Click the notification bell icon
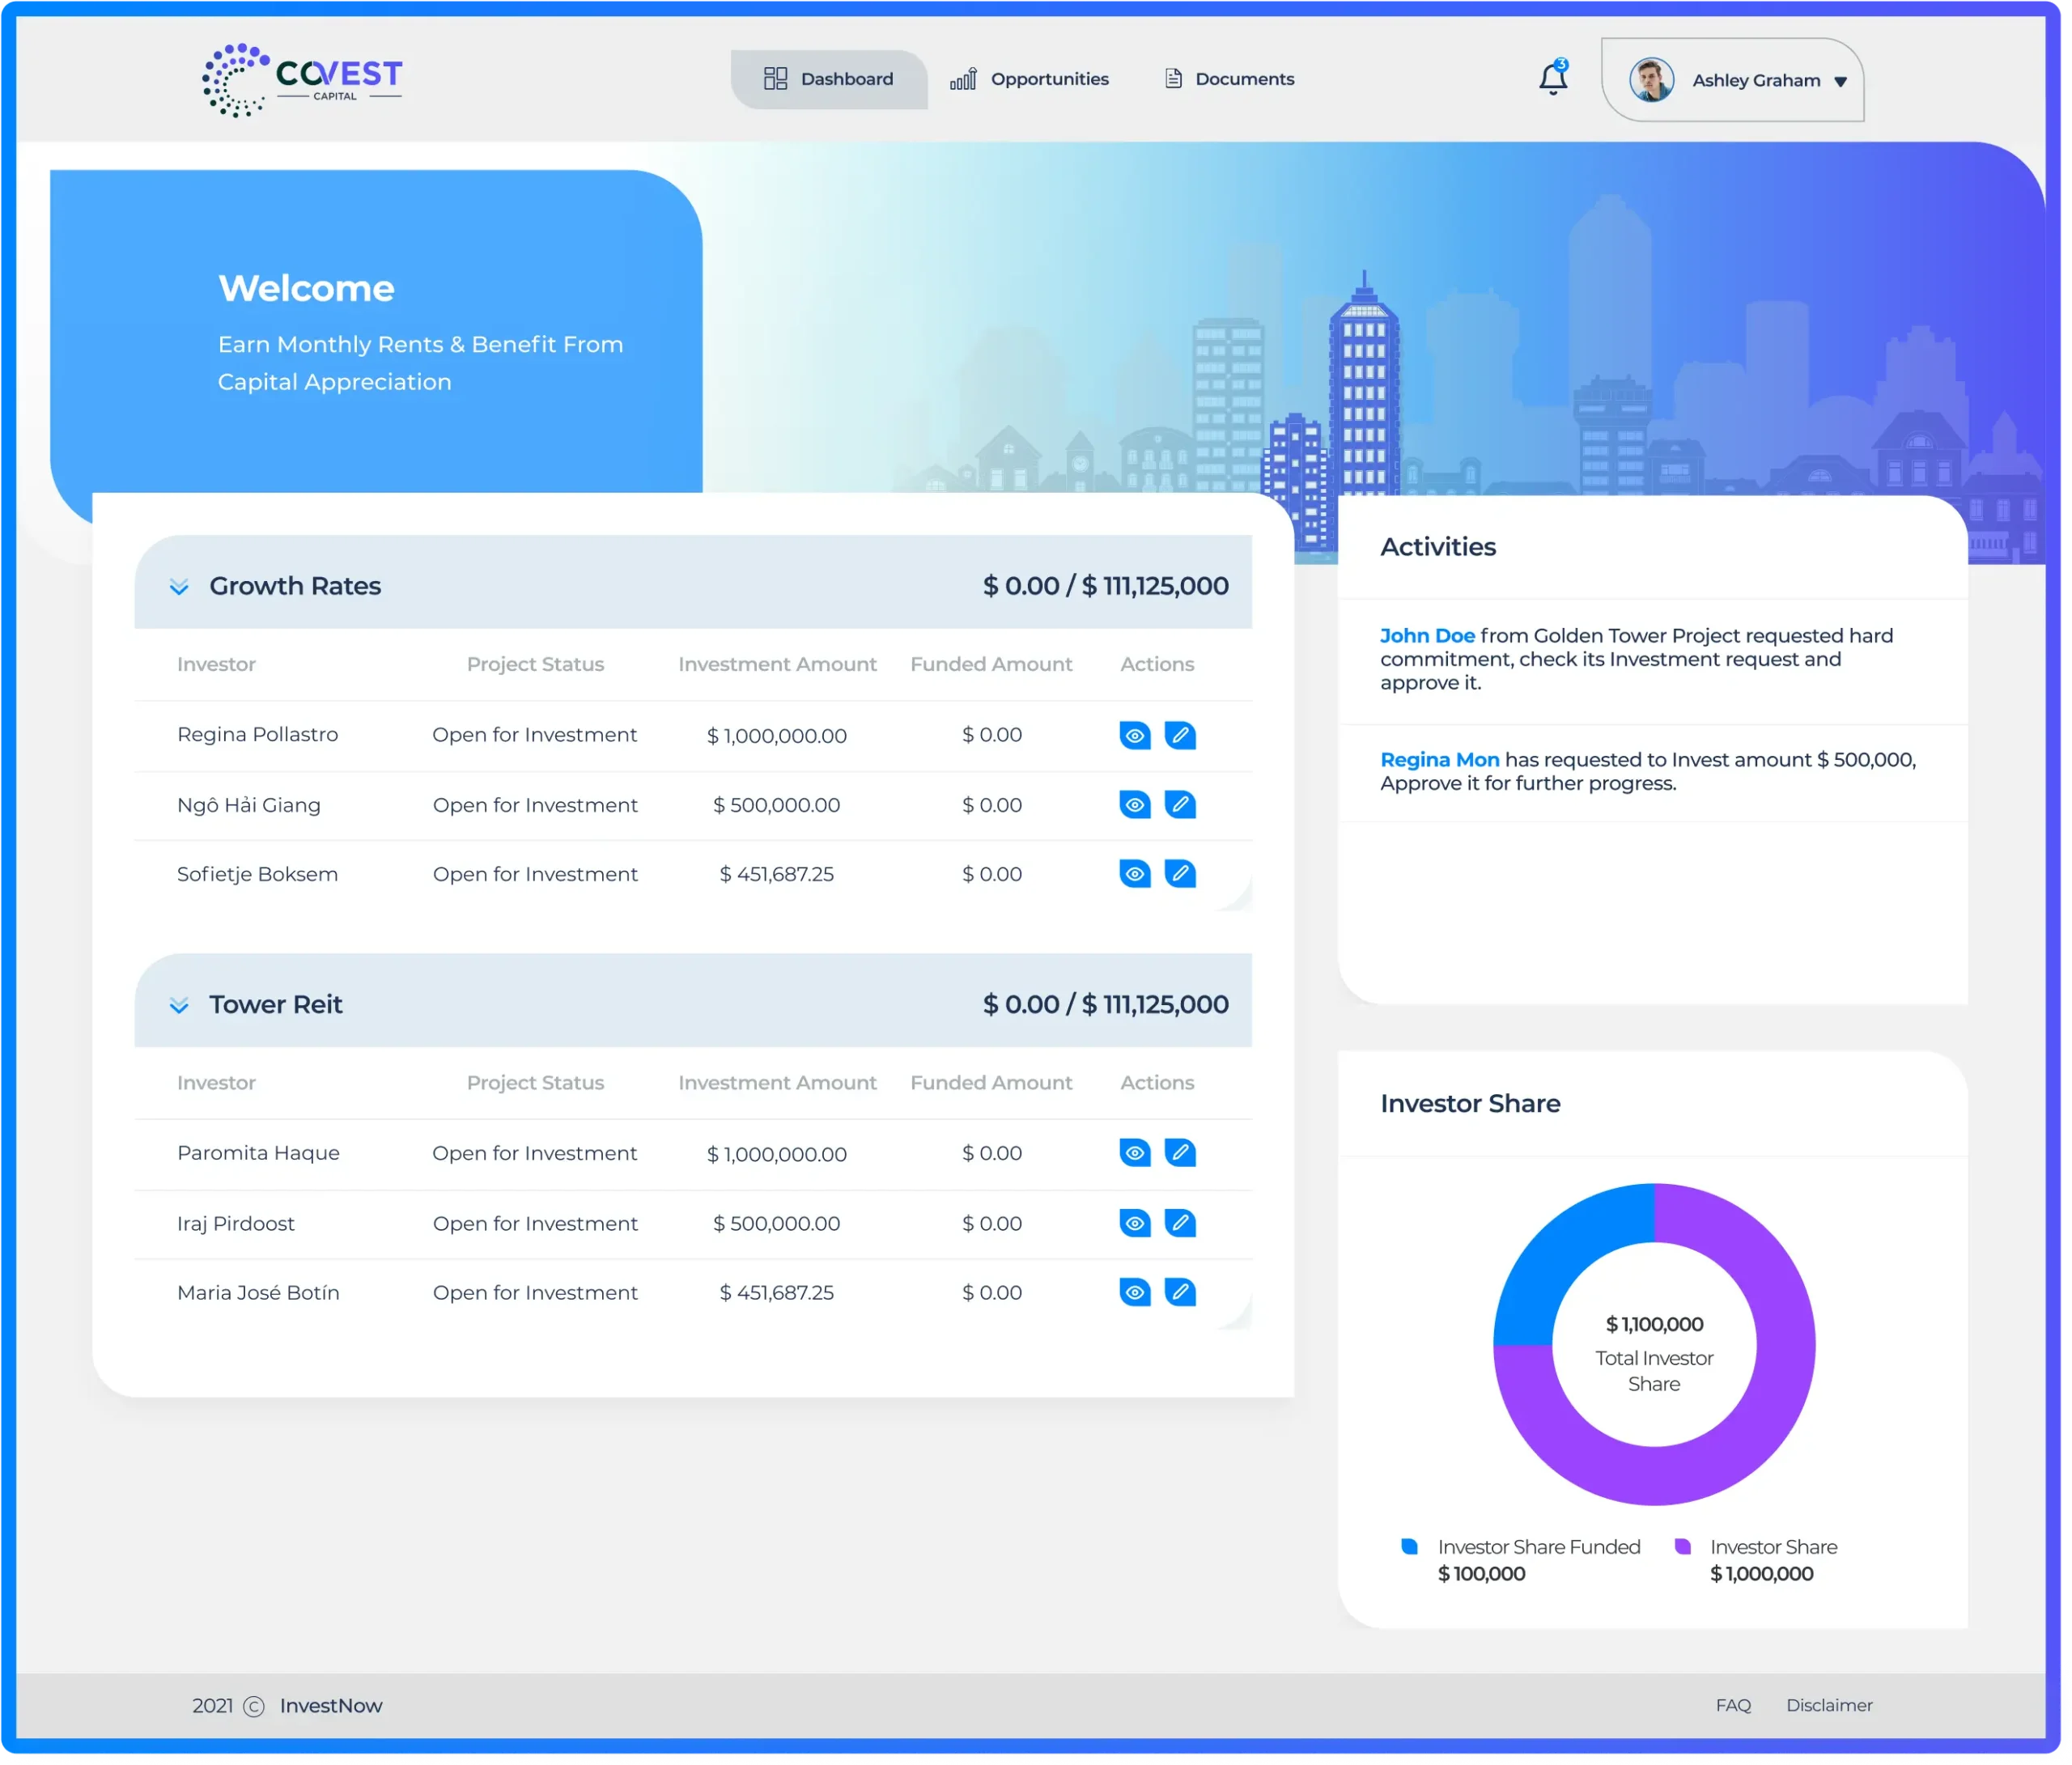2072x1765 pixels. click(1550, 77)
